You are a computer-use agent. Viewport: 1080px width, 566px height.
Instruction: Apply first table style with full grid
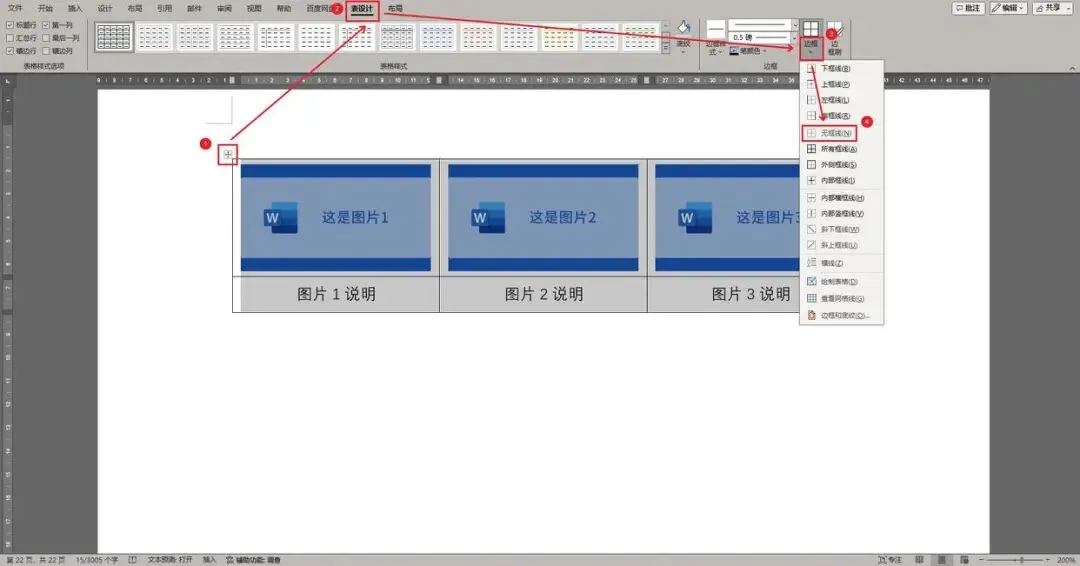(114, 37)
